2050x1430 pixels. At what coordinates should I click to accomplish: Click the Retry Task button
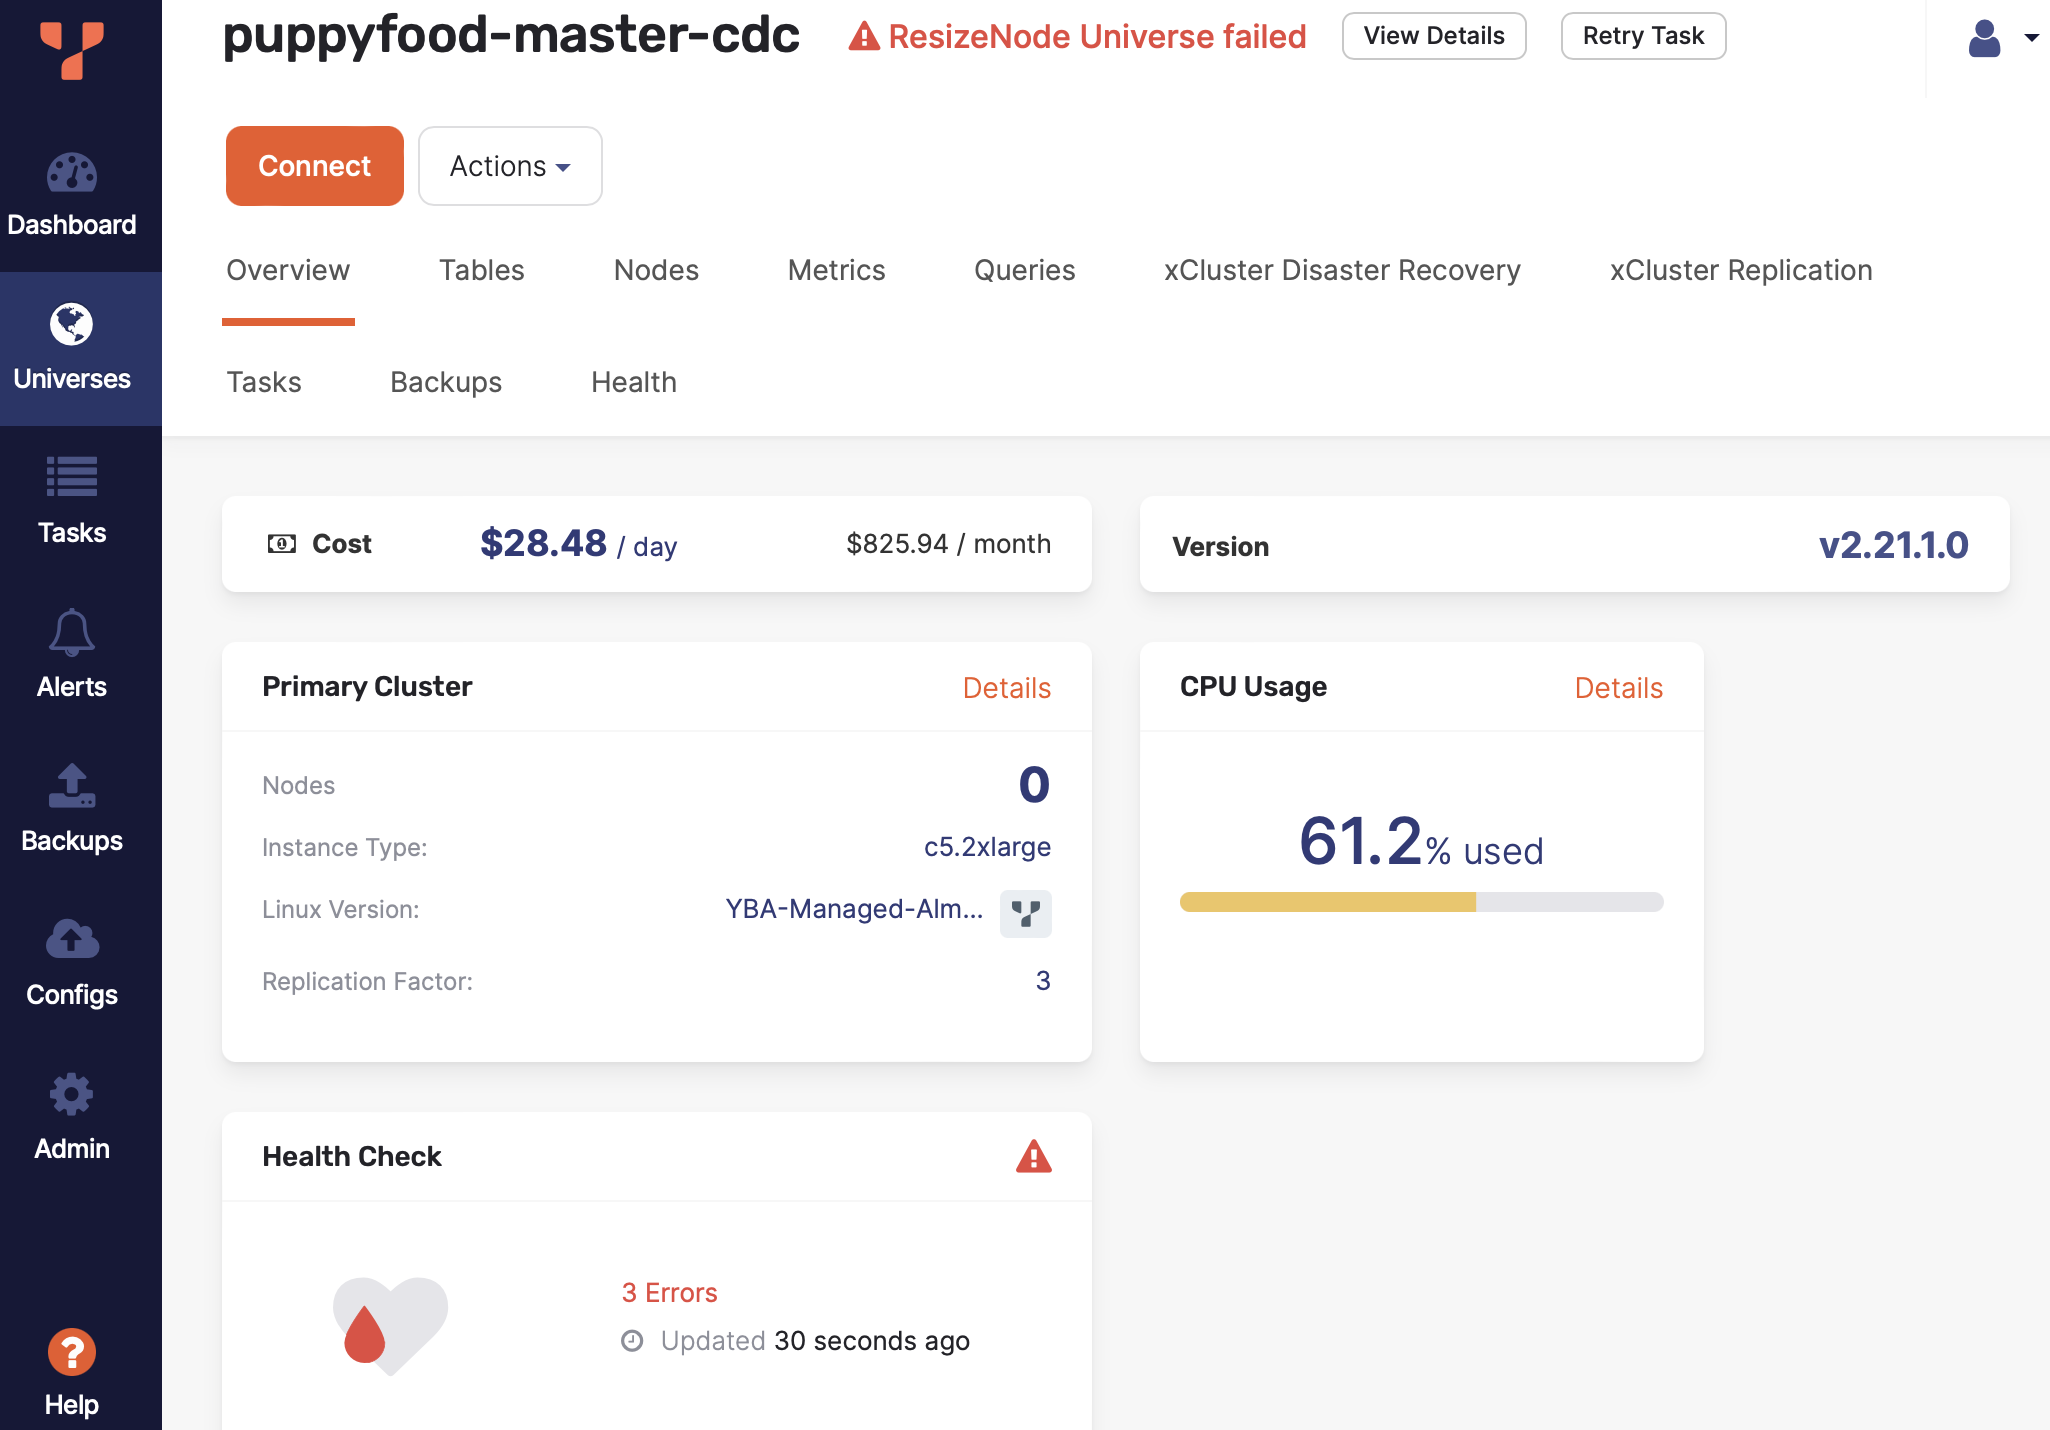[1643, 36]
